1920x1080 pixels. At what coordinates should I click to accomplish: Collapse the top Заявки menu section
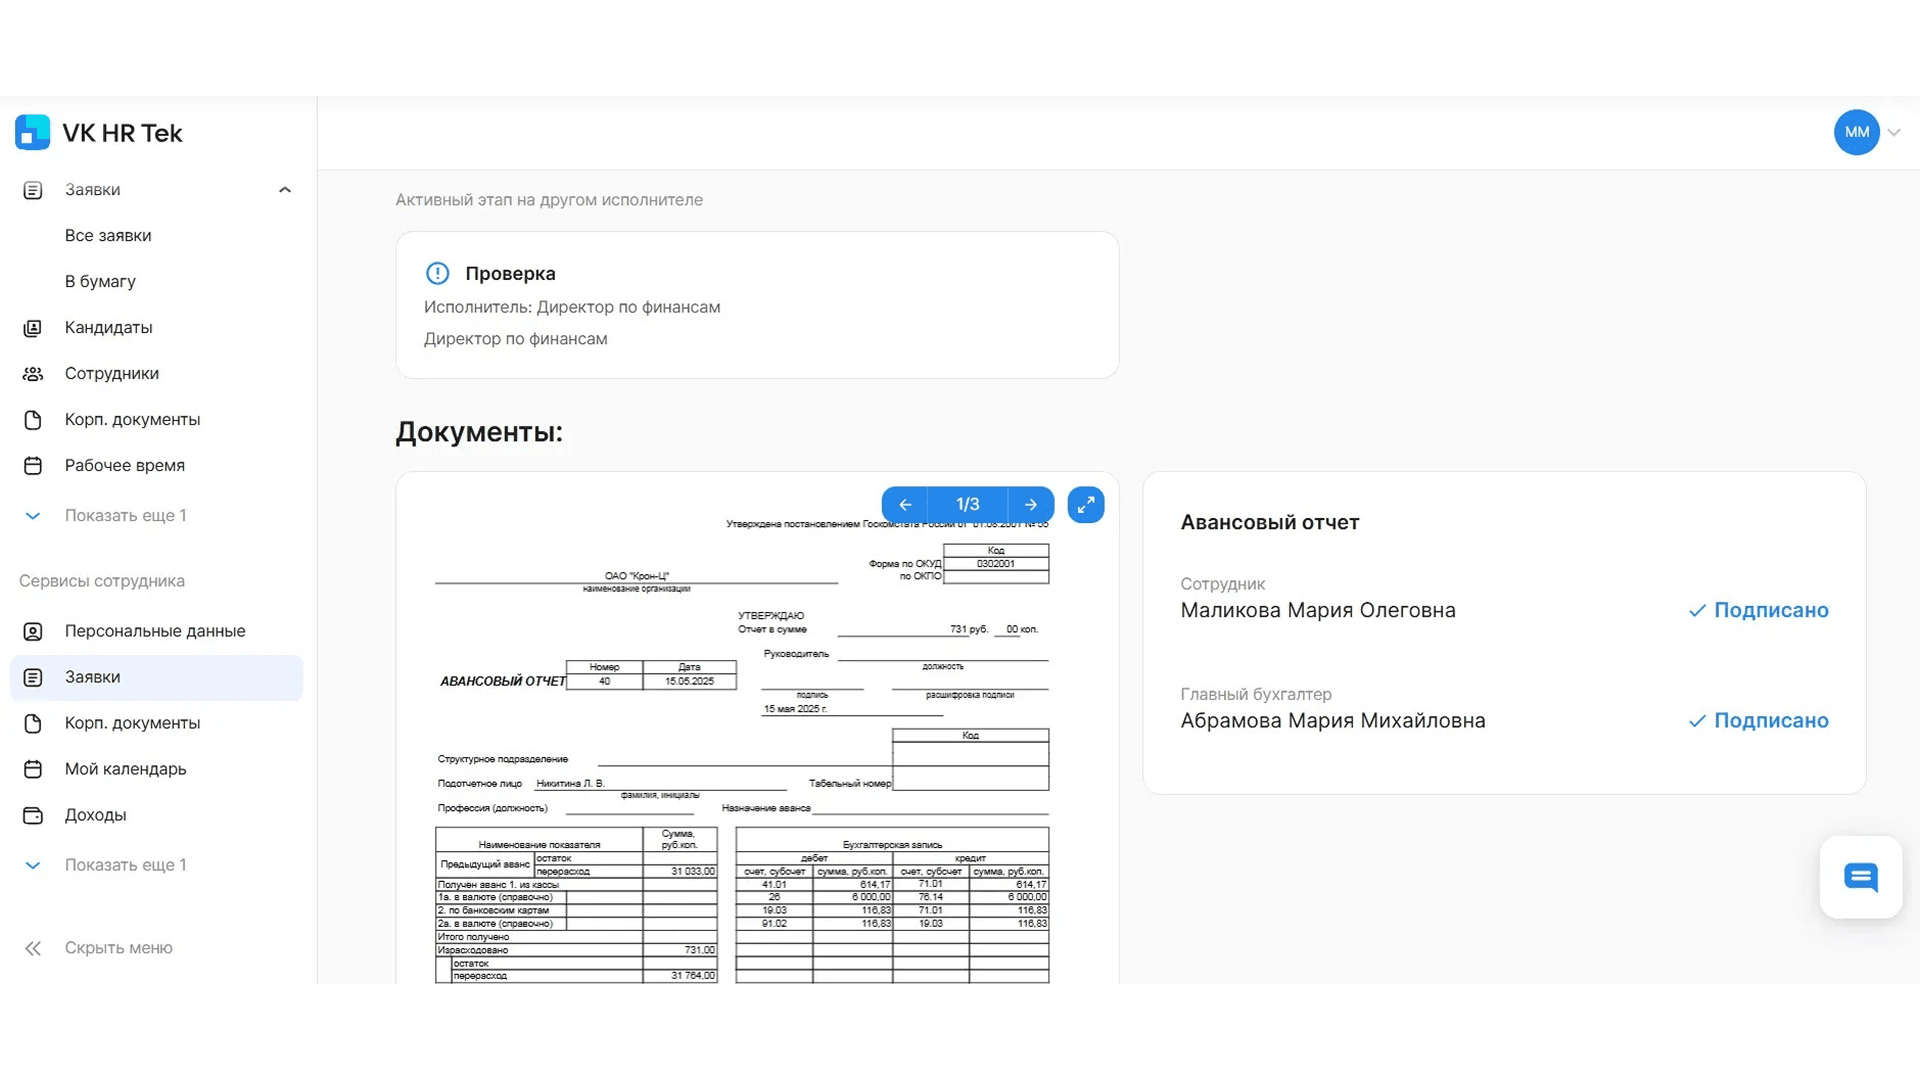(x=285, y=190)
